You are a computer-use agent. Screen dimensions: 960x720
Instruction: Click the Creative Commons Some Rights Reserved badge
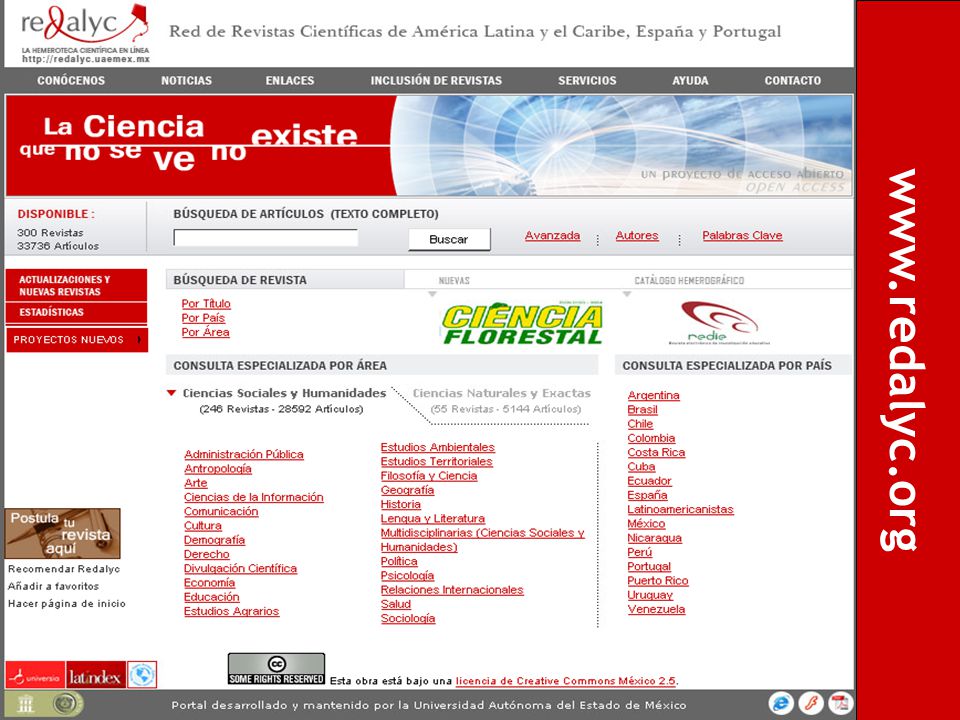click(276, 669)
